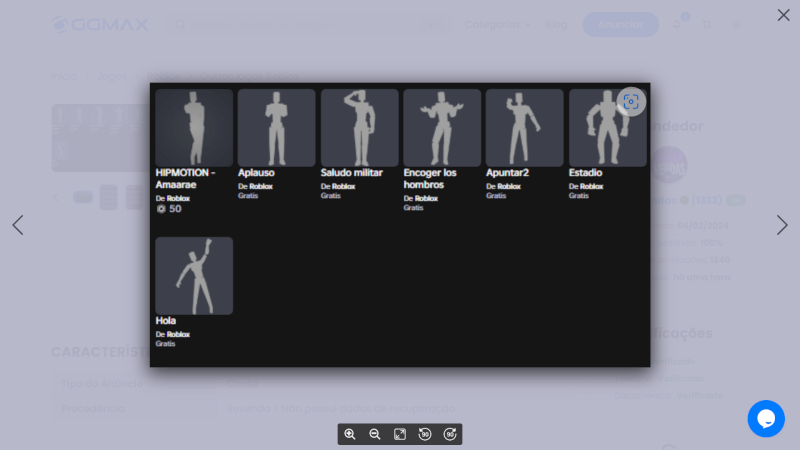Open the live chat support bubble

[x=766, y=418]
